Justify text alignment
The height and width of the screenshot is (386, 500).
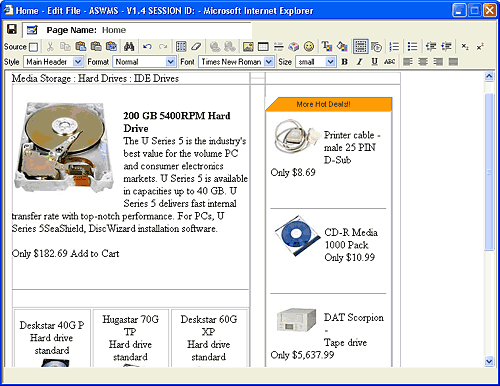pos(453,62)
